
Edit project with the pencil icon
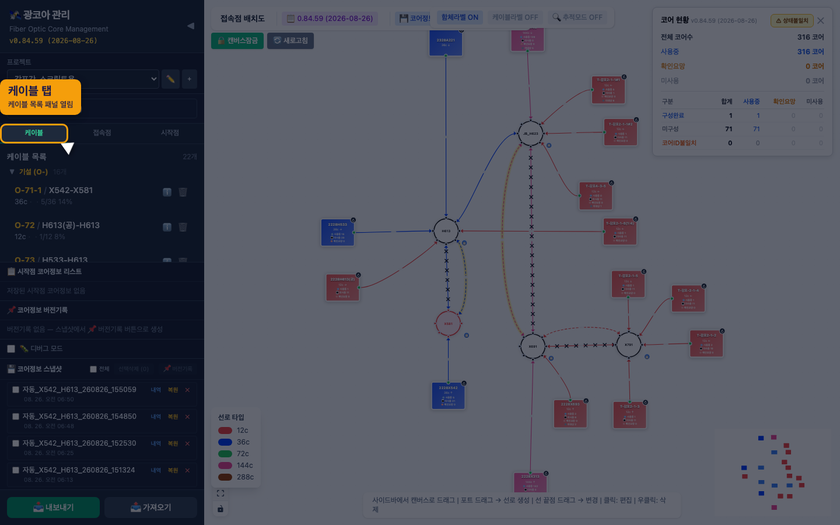coord(170,79)
